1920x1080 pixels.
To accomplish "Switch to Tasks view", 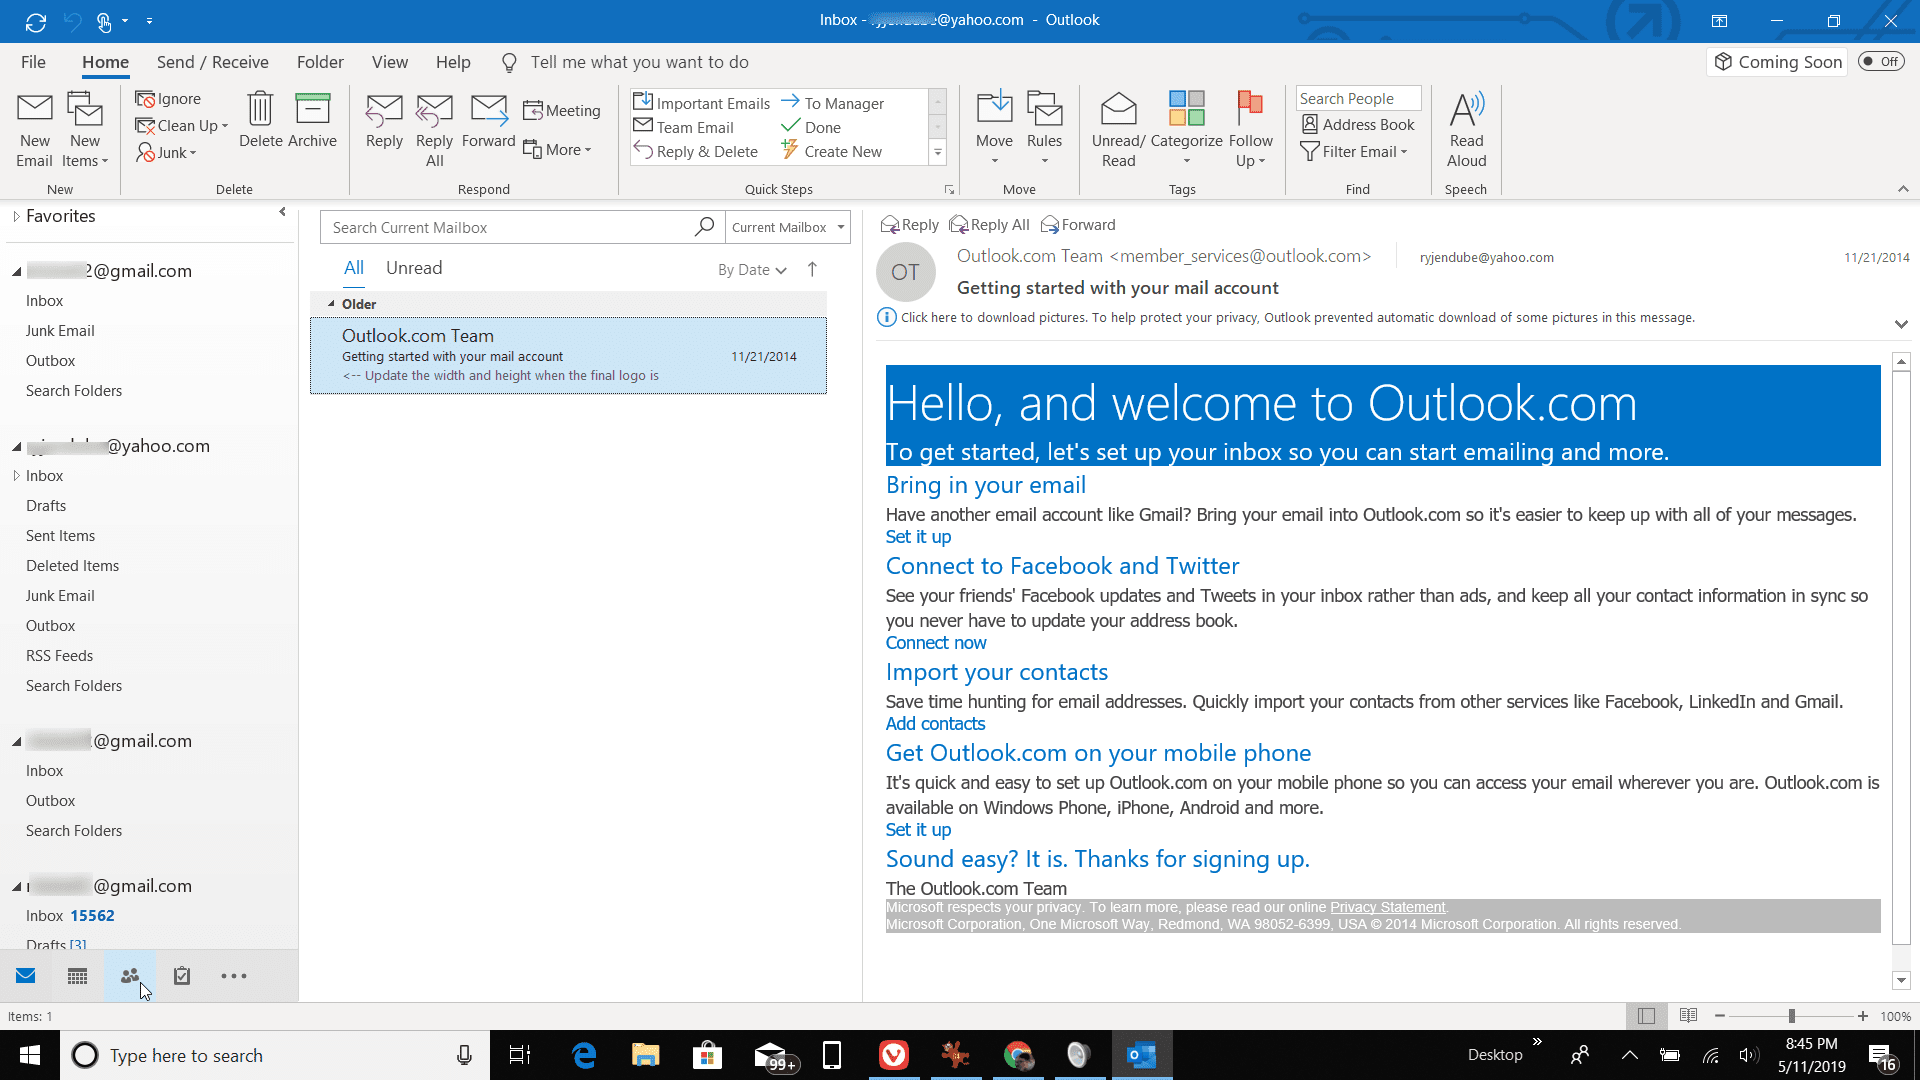I will [182, 976].
